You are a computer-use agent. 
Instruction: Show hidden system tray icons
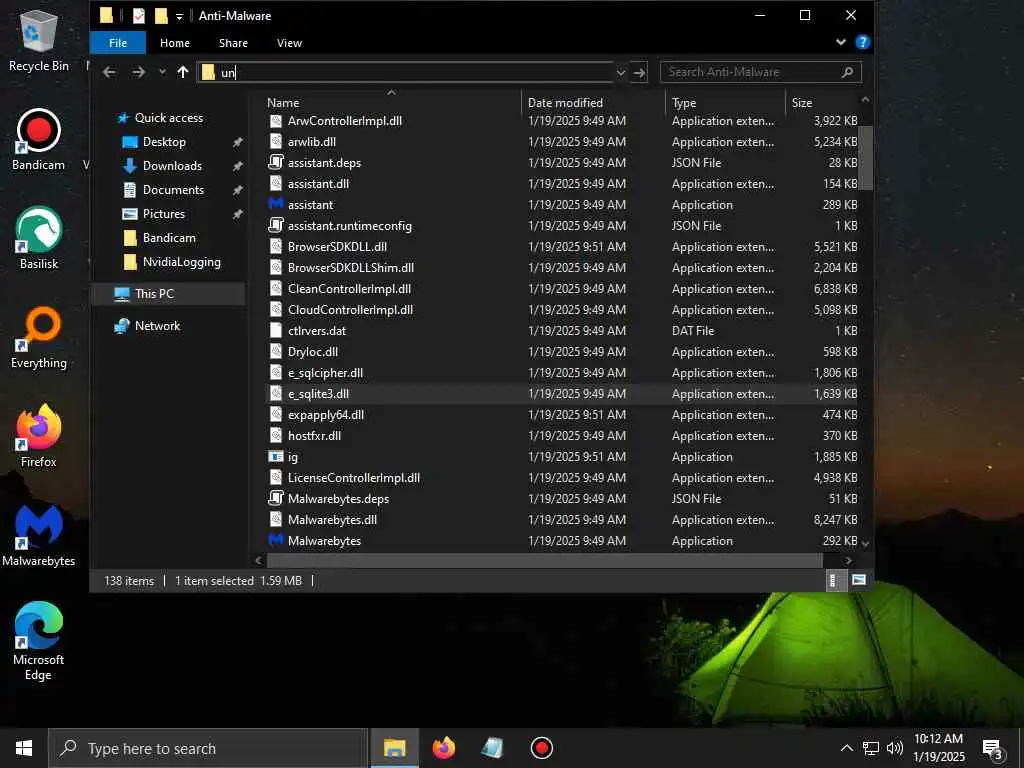(846, 748)
